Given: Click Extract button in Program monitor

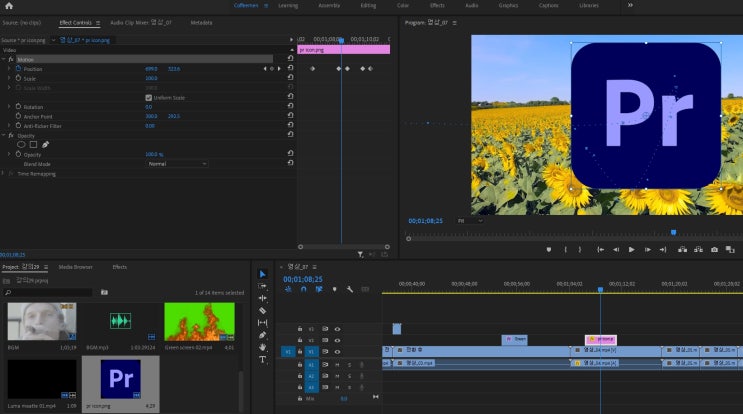Looking at the screenshot, I should [x=698, y=250].
